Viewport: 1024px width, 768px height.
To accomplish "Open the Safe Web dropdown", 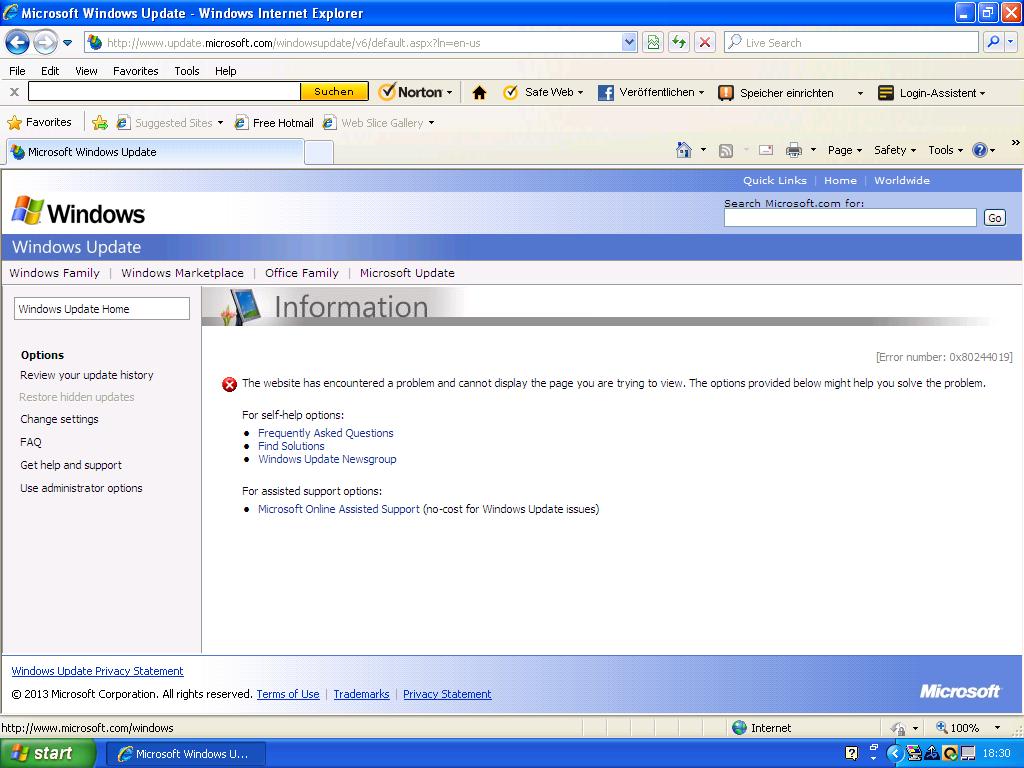I will [x=543, y=92].
